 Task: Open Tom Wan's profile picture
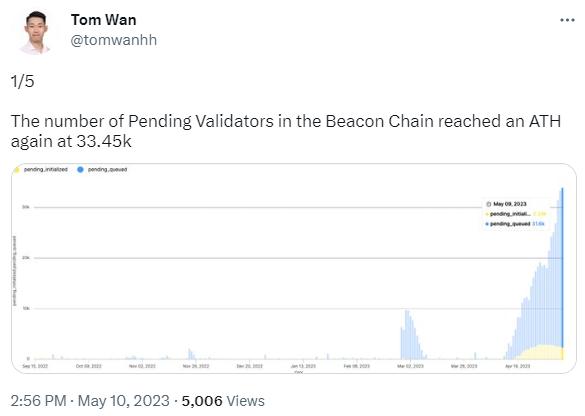(36, 33)
